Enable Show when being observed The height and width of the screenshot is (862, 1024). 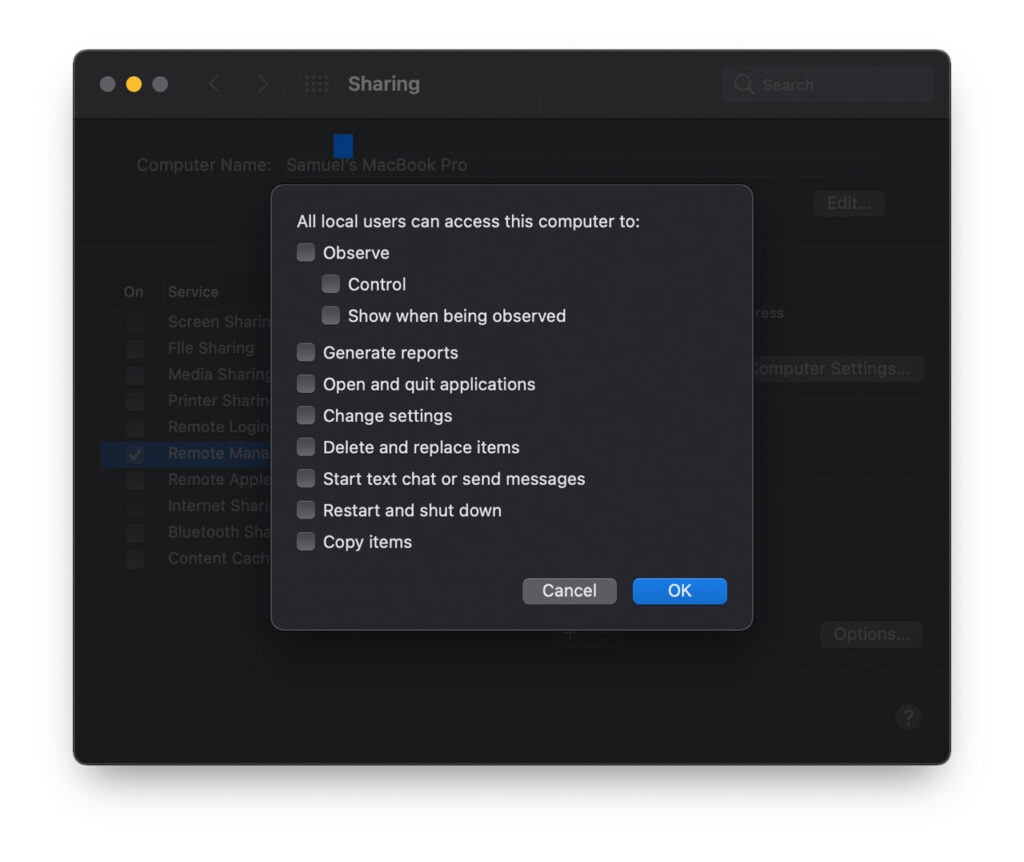[330, 315]
